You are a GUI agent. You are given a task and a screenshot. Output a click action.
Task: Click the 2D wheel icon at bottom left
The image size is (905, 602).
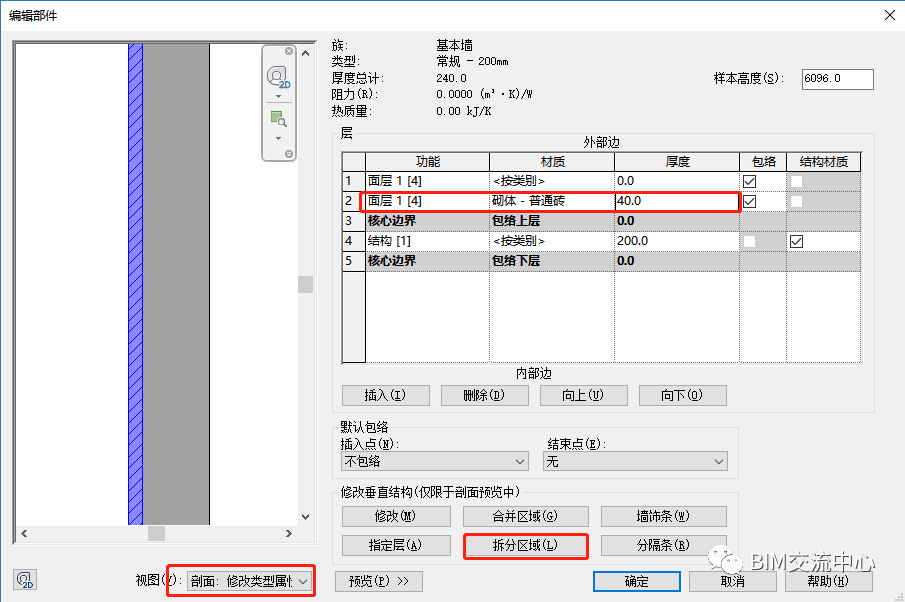(x=25, y=579)
